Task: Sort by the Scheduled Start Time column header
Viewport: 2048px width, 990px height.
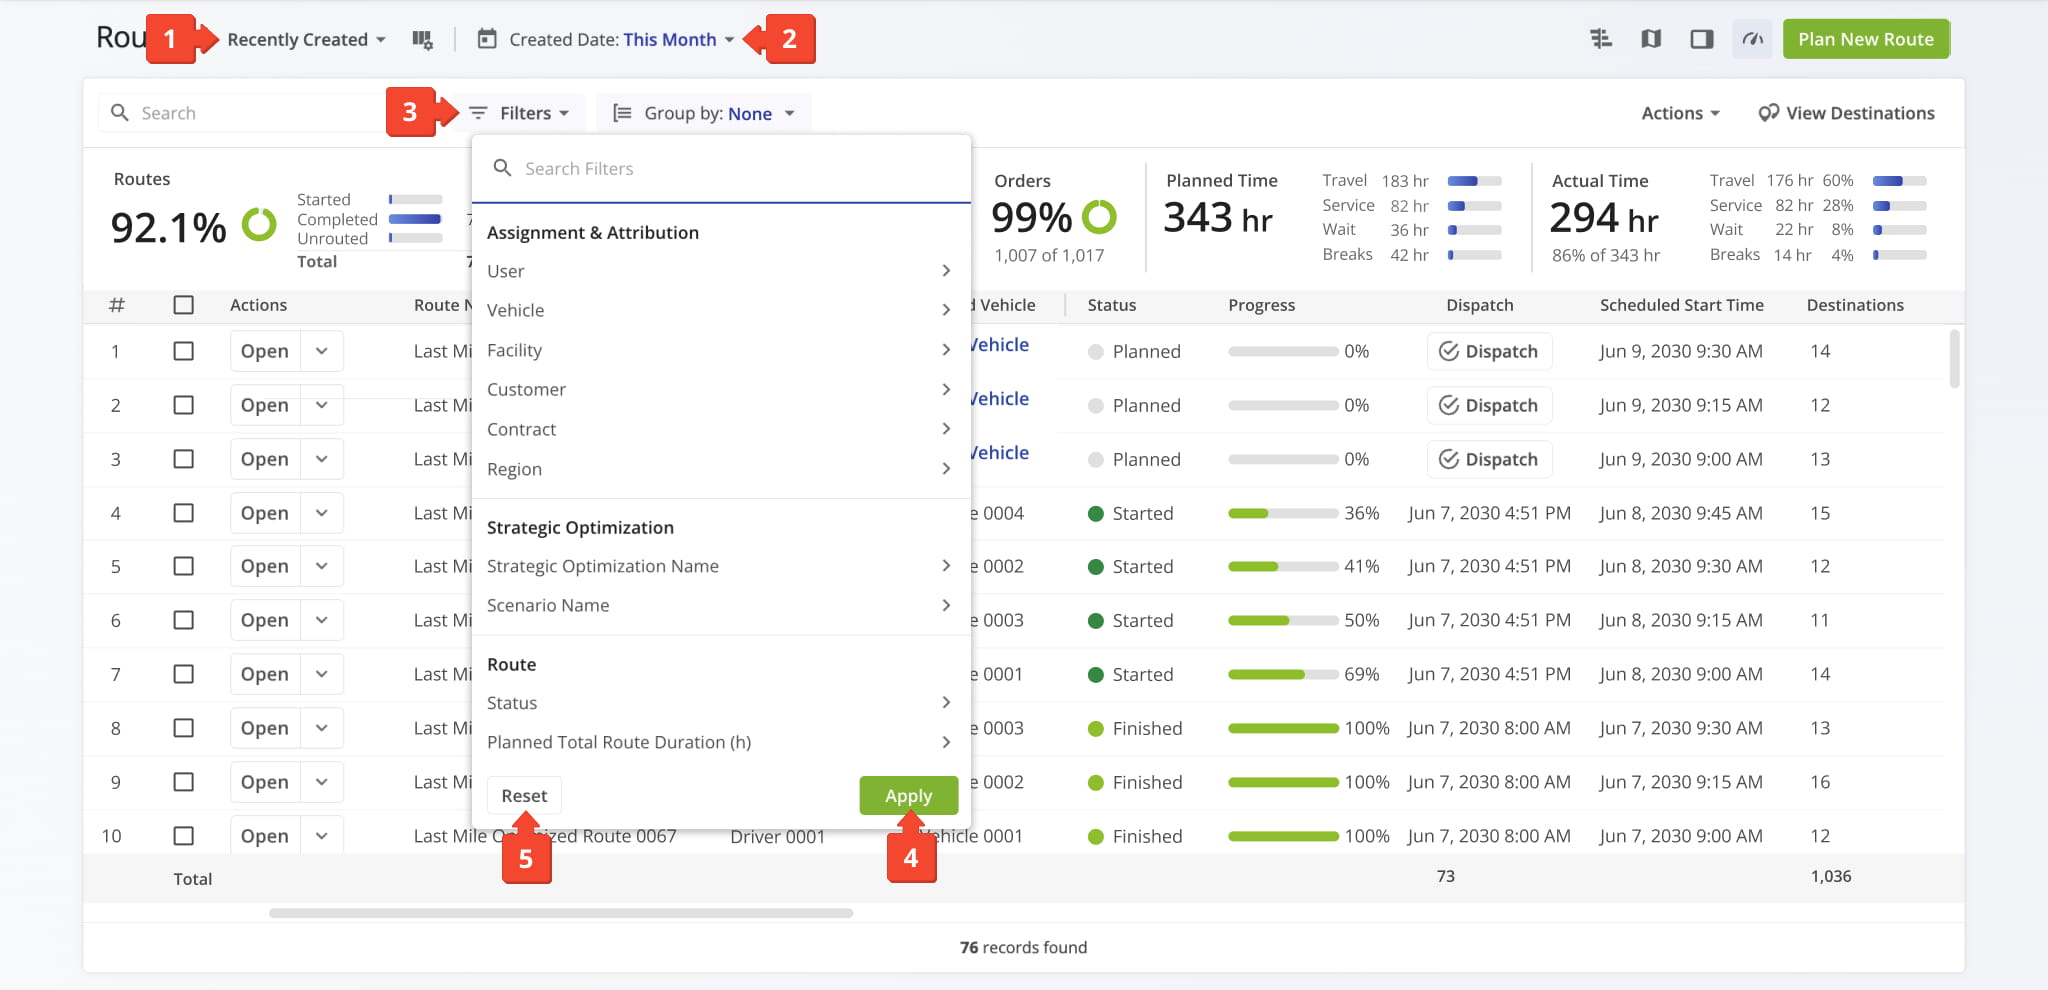Action: pyautogui.click(x=1681, y=305)
